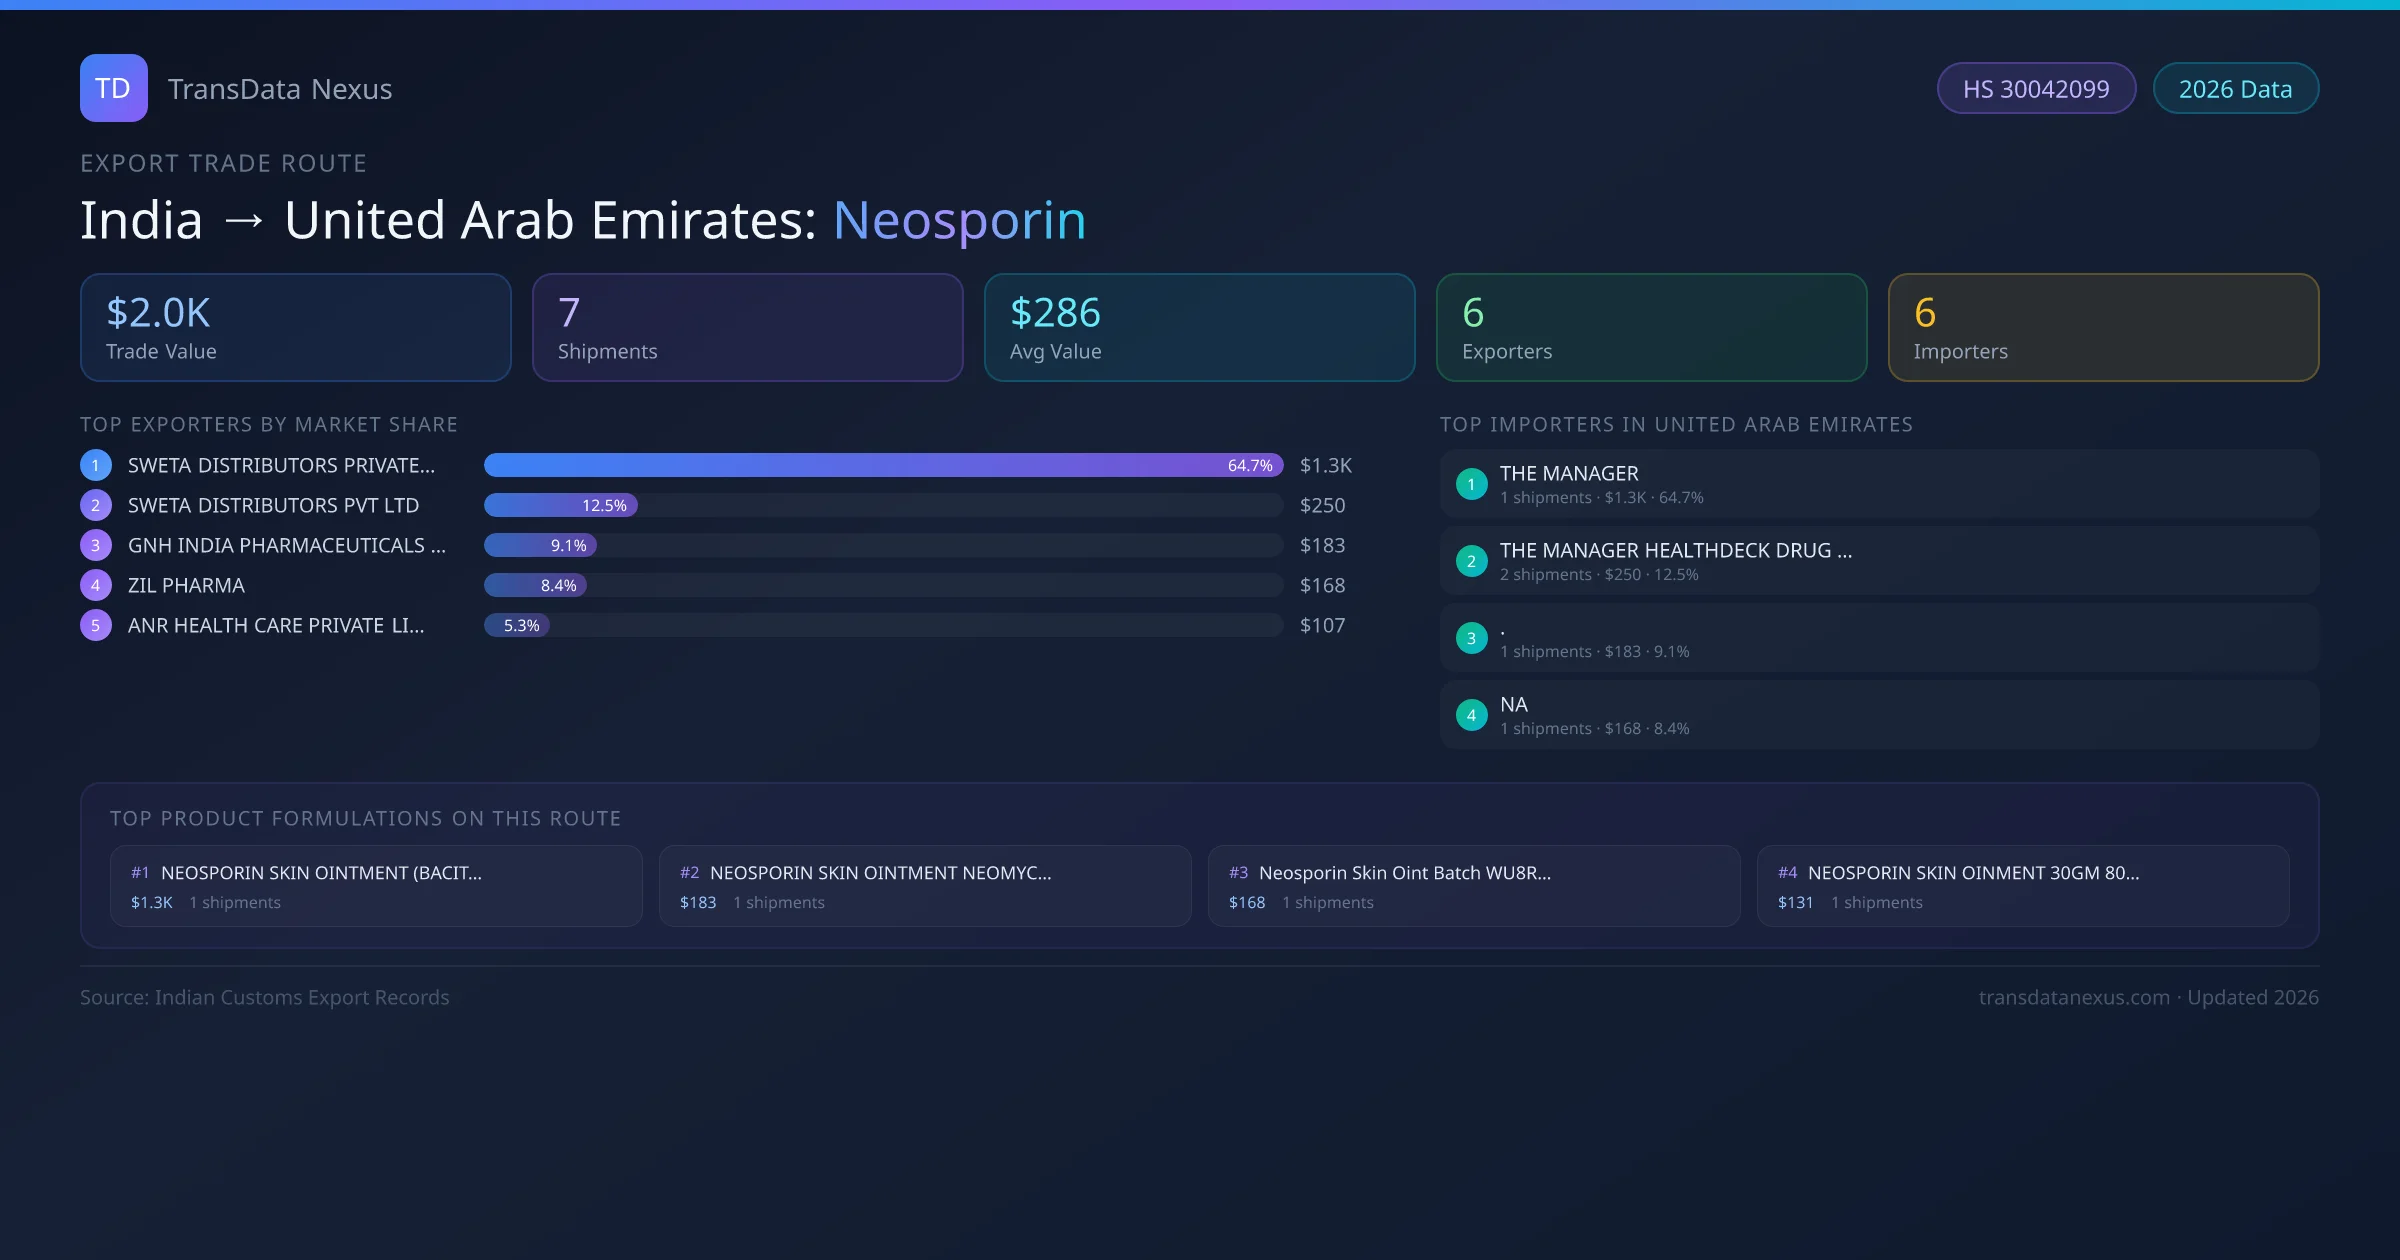
Task: Toggle the 2026 Data badge
Action: (x=2235, y=88)
